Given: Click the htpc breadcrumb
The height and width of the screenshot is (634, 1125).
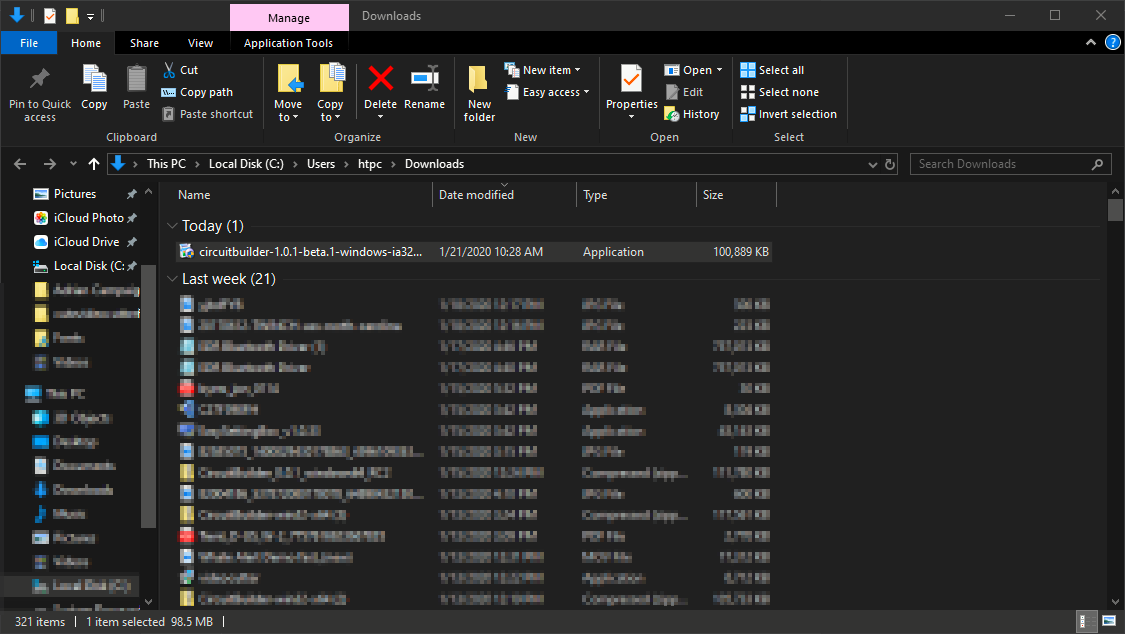Looking at the screenshot, I should tap(369, 164).
